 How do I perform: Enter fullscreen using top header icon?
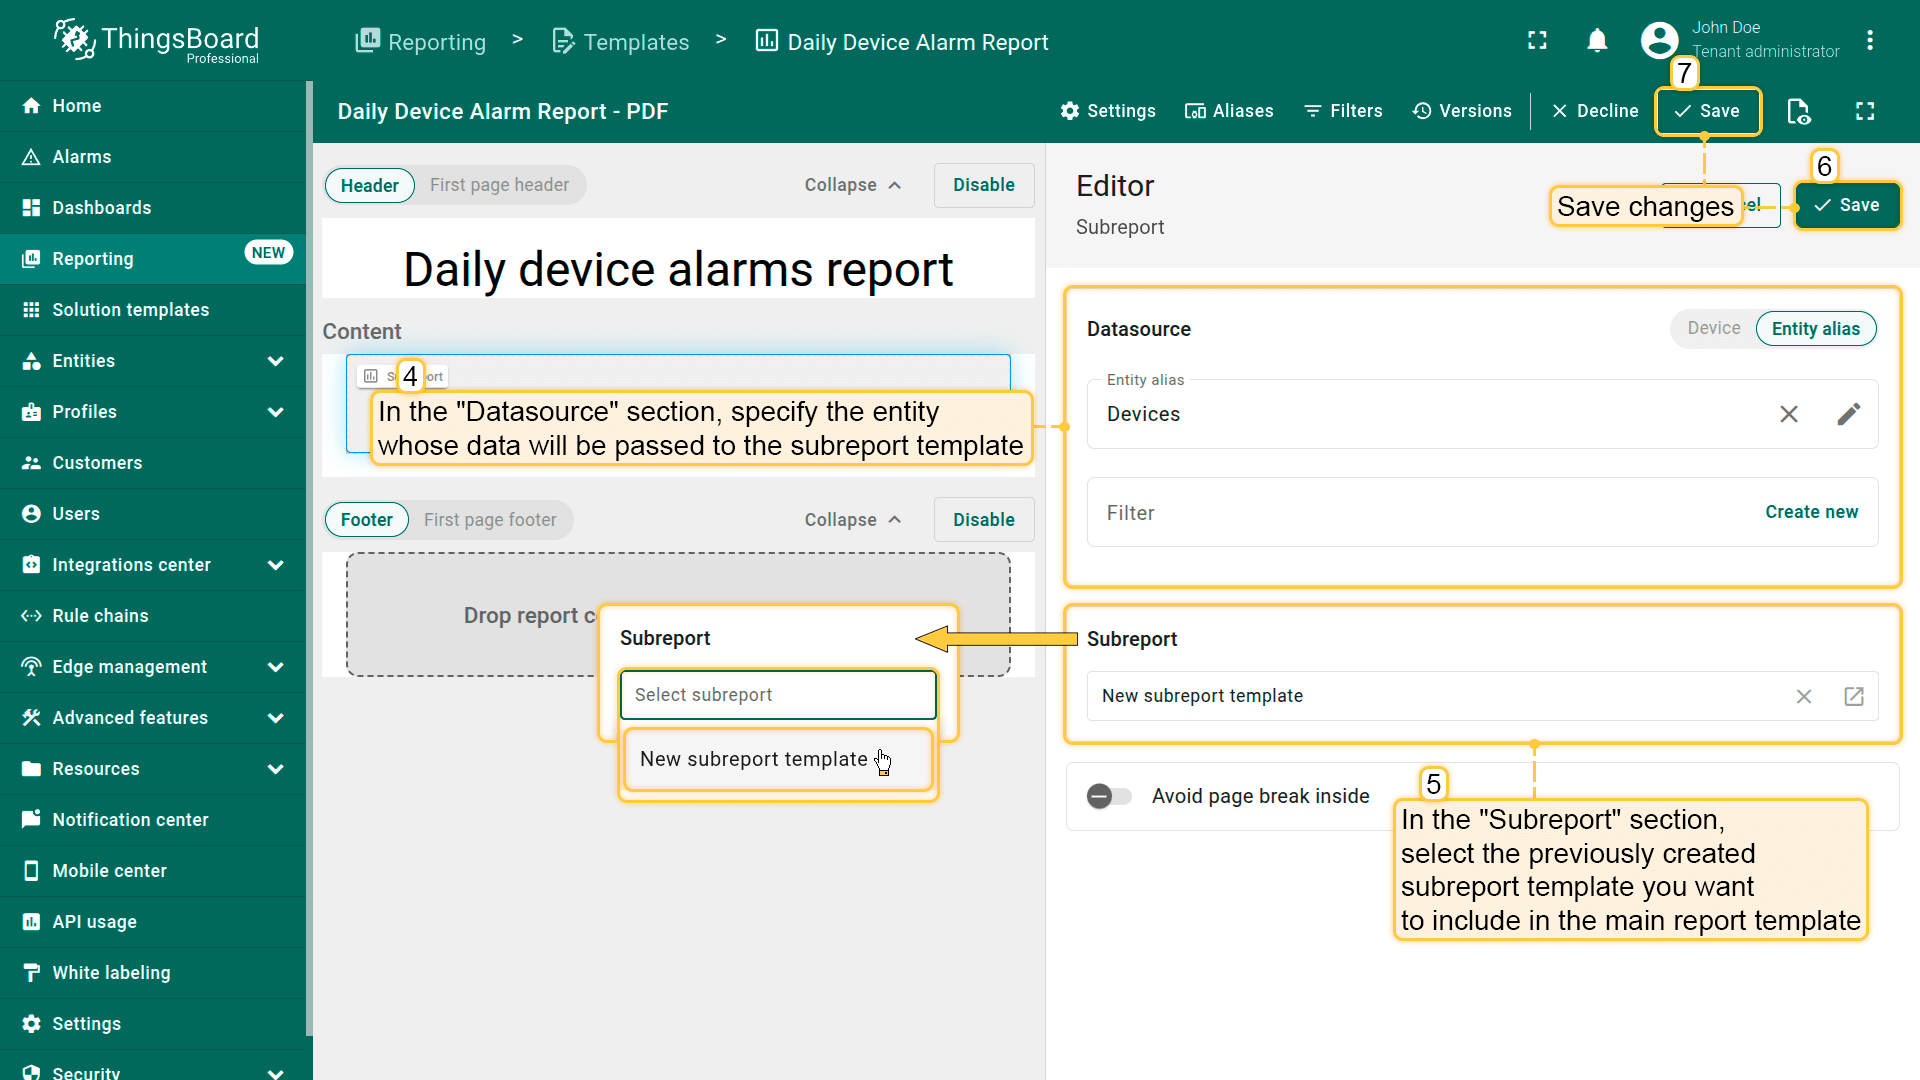(1537, 41)
